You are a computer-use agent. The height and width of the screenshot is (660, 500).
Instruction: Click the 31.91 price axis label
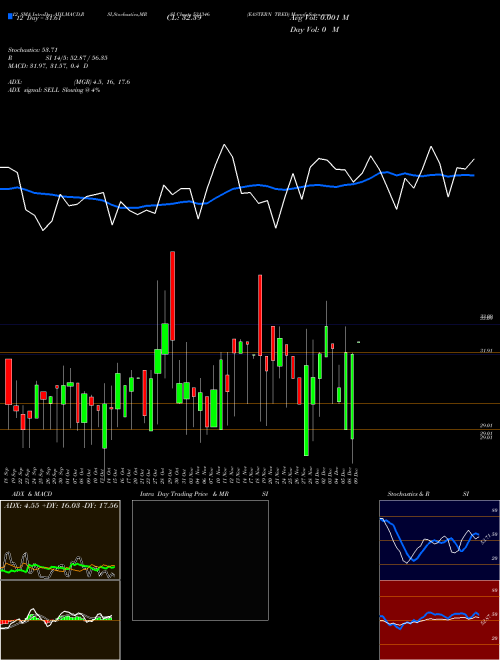[486, 350]
